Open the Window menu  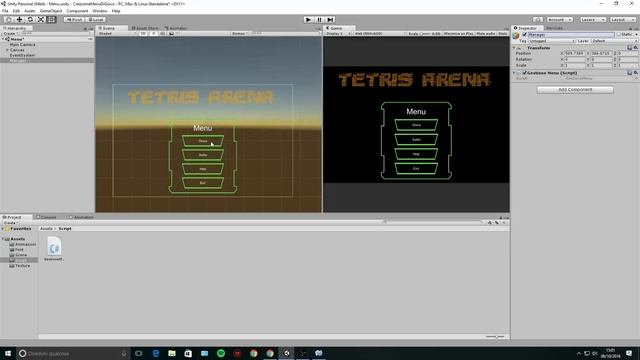pos(100,11)
